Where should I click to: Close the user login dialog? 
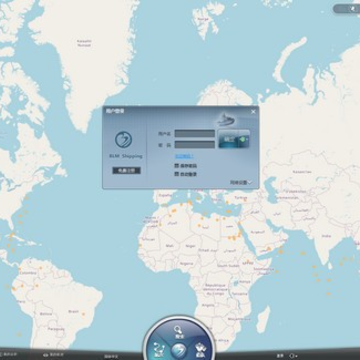click(253, 112)
